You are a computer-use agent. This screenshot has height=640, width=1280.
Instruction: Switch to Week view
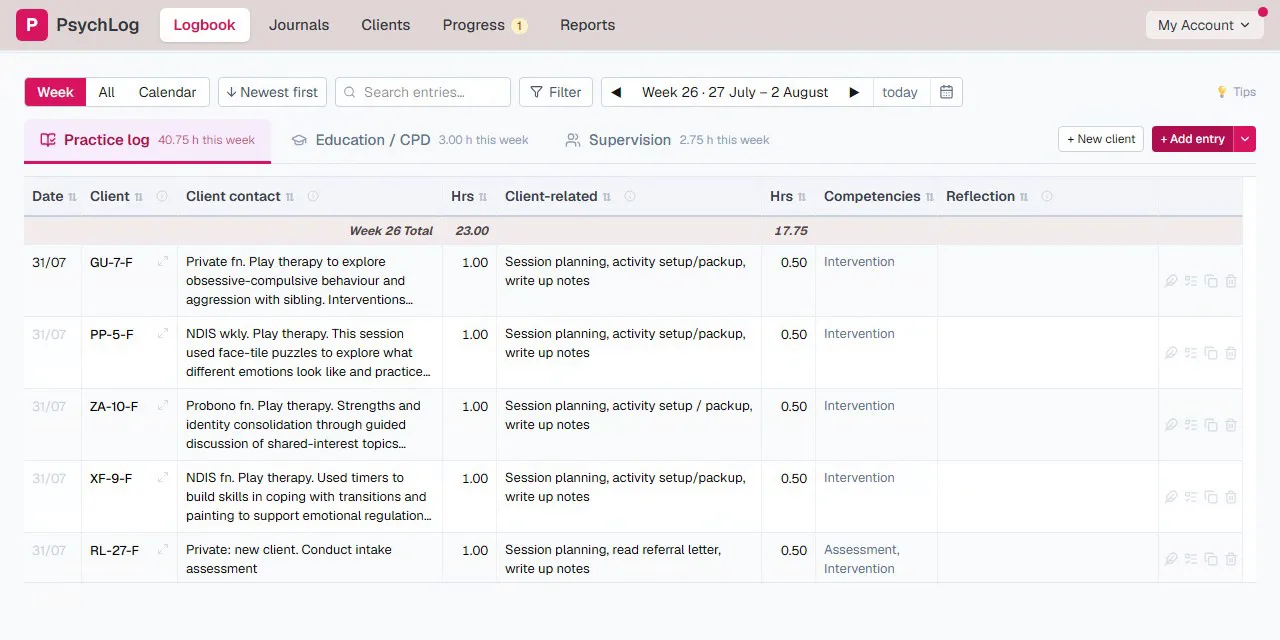tap(55, 92)
